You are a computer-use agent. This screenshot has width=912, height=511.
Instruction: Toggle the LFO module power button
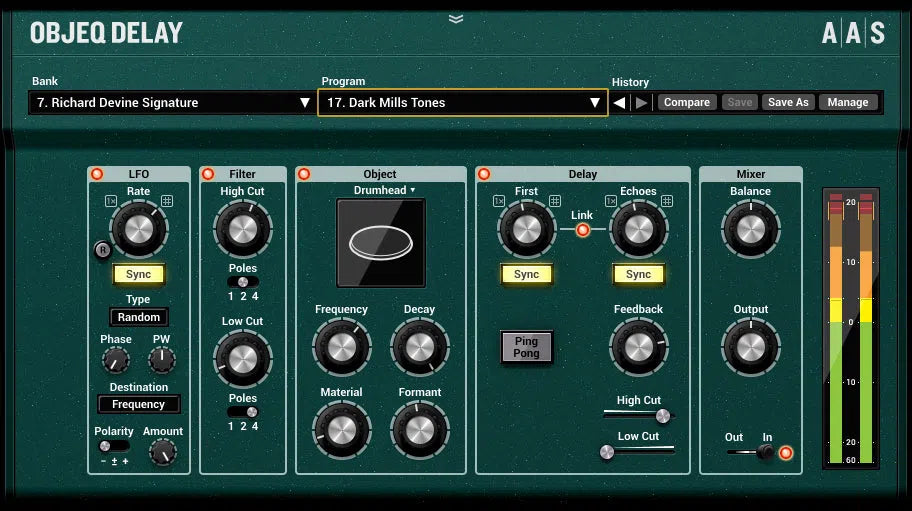[97, 174]
